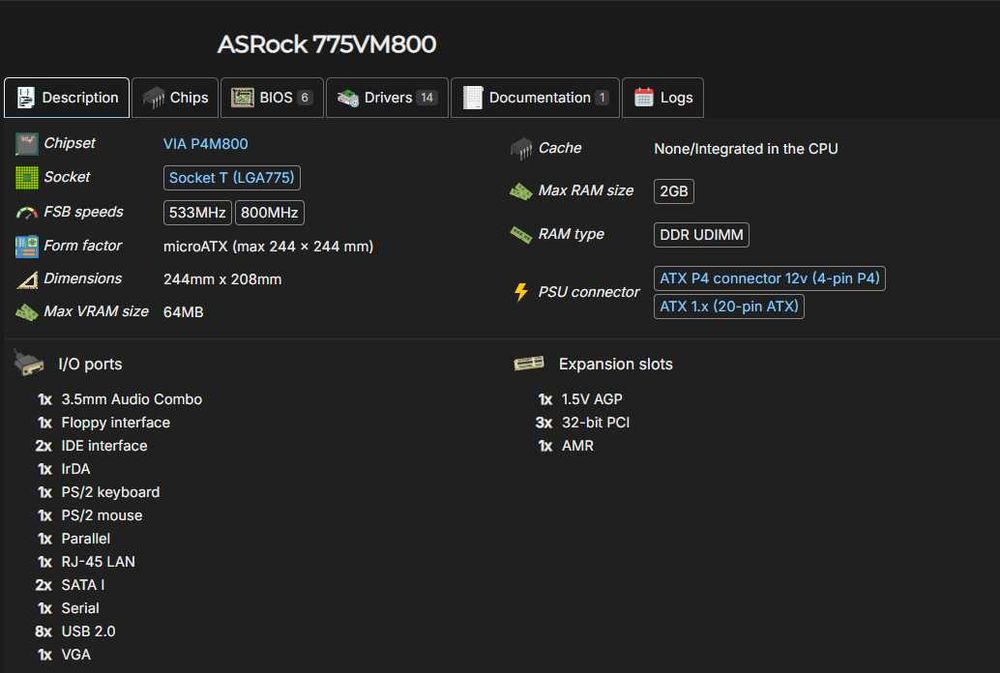Click the BIOS tab count badge 6
This screenshot has width=1000, height=673.
tap(304, 98)
